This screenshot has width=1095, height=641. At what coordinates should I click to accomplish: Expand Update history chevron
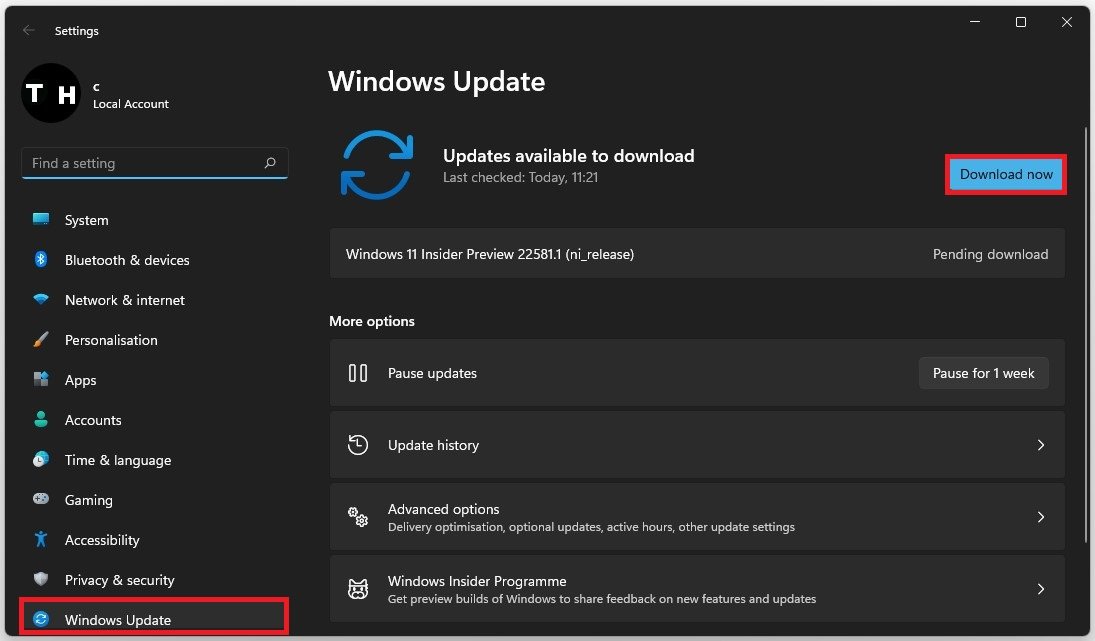point(1041,445)
